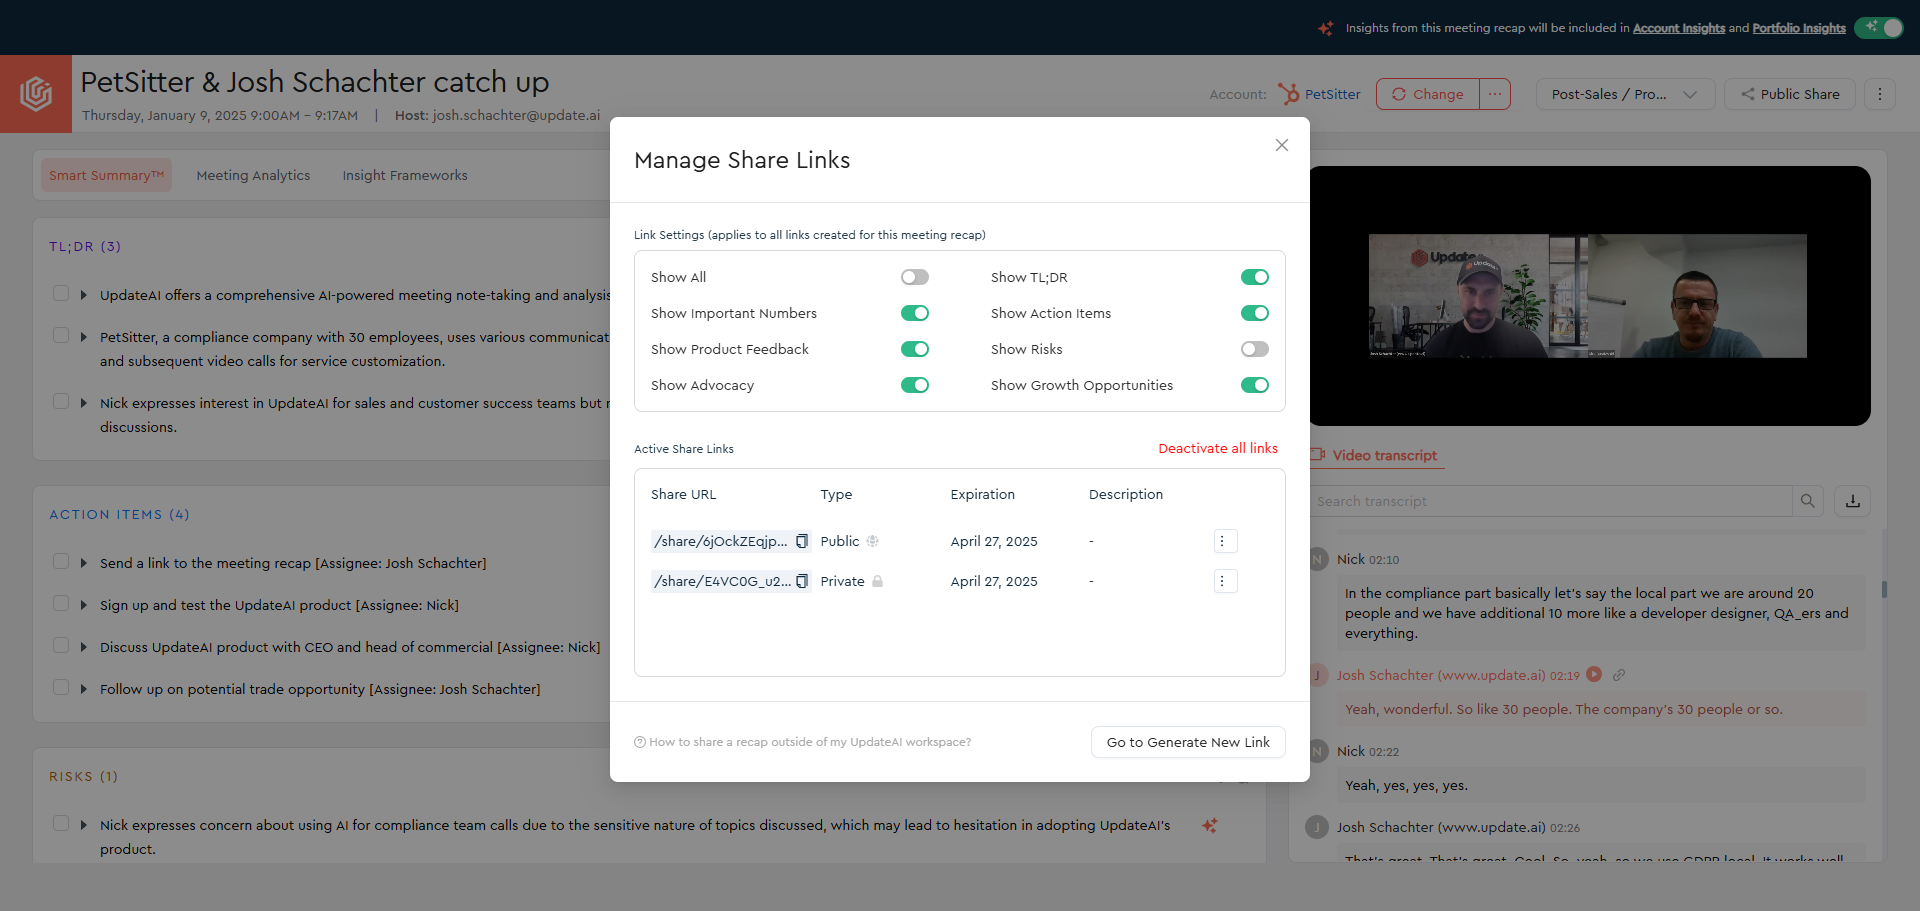Open the page kebab menu beside Public Share
Image resolution: width=1920 pixels, height=911 pixels.
1880,94
